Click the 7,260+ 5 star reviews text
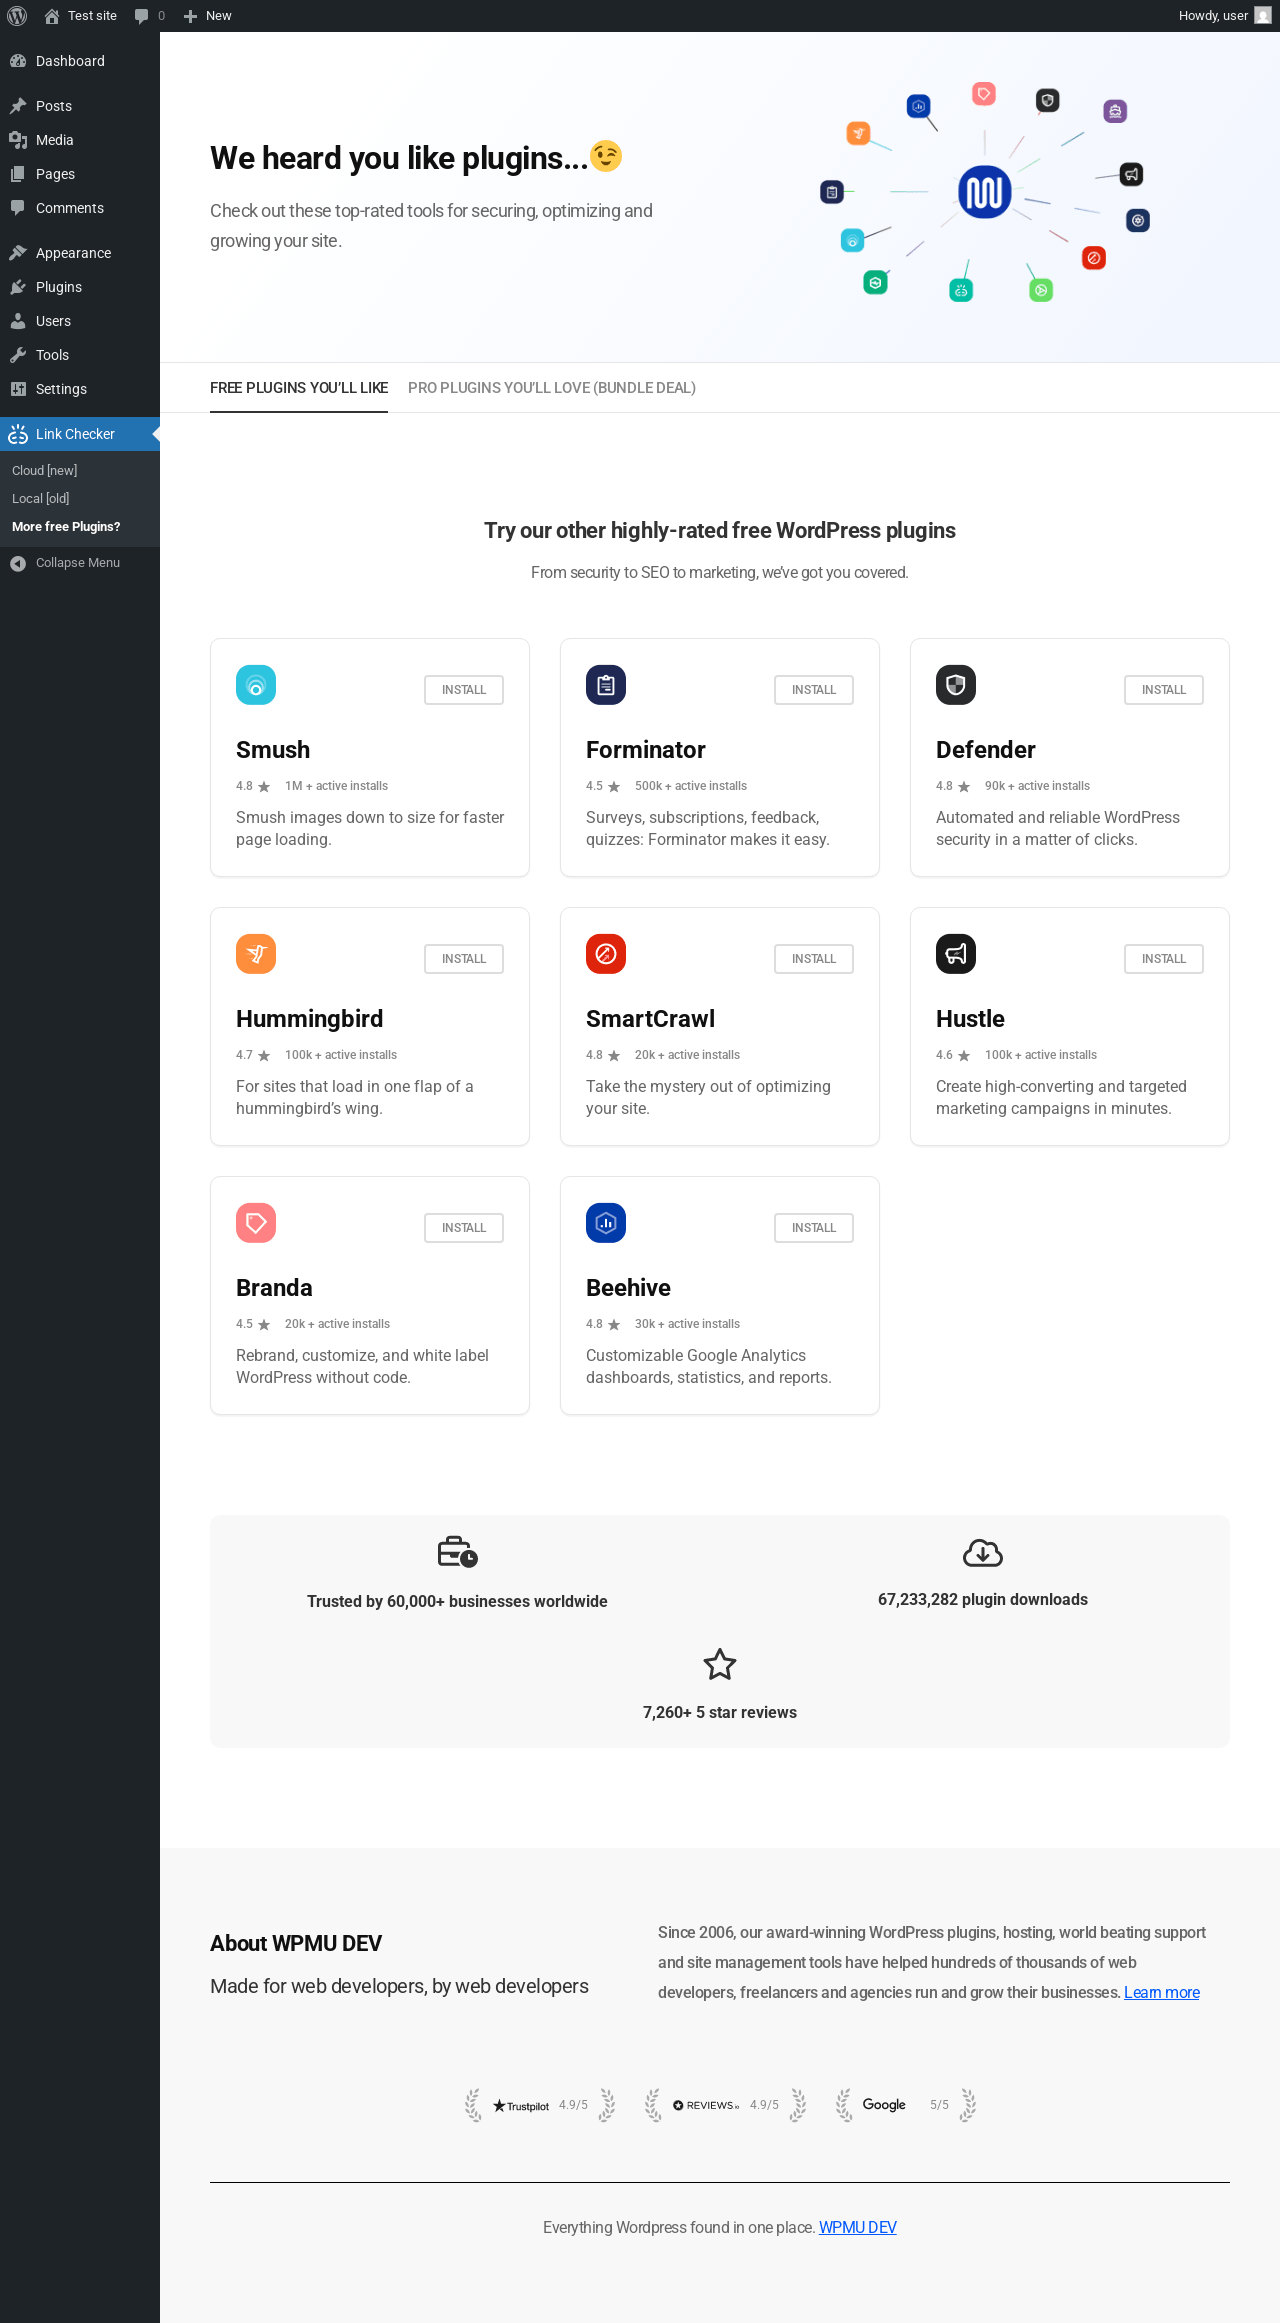1280x2323 pixels. coord(720,1712)
